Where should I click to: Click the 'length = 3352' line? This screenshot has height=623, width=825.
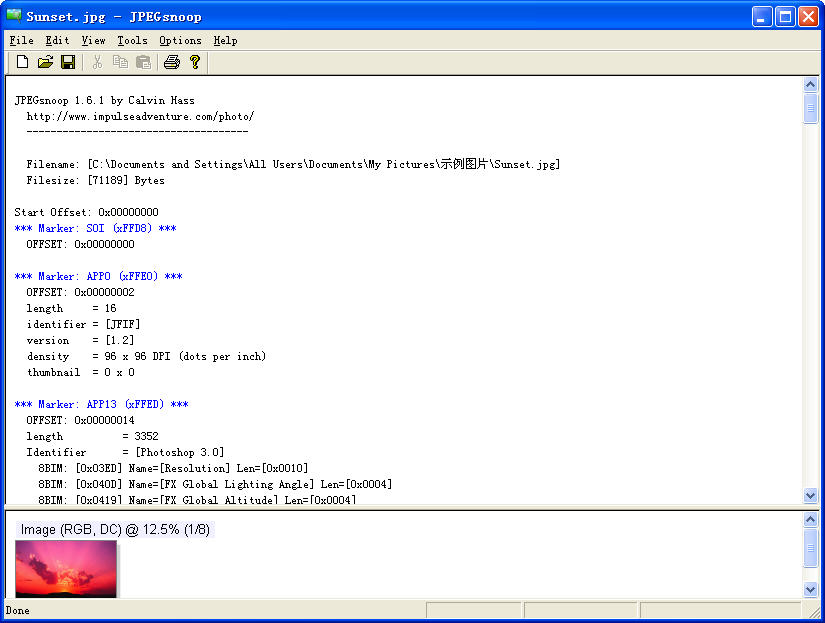tap(92, 436)
